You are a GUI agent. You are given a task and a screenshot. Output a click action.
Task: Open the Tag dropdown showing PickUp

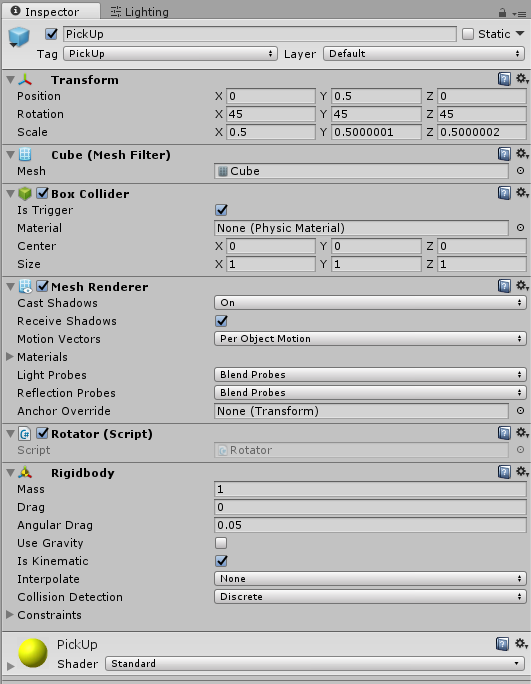[x=170, y=54]
